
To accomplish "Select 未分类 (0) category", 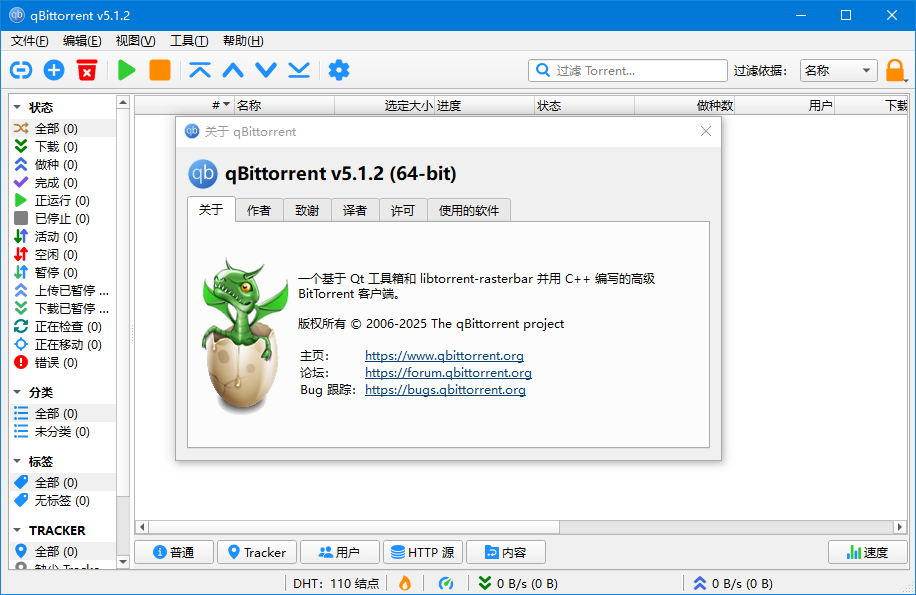I will click(63, 432).
